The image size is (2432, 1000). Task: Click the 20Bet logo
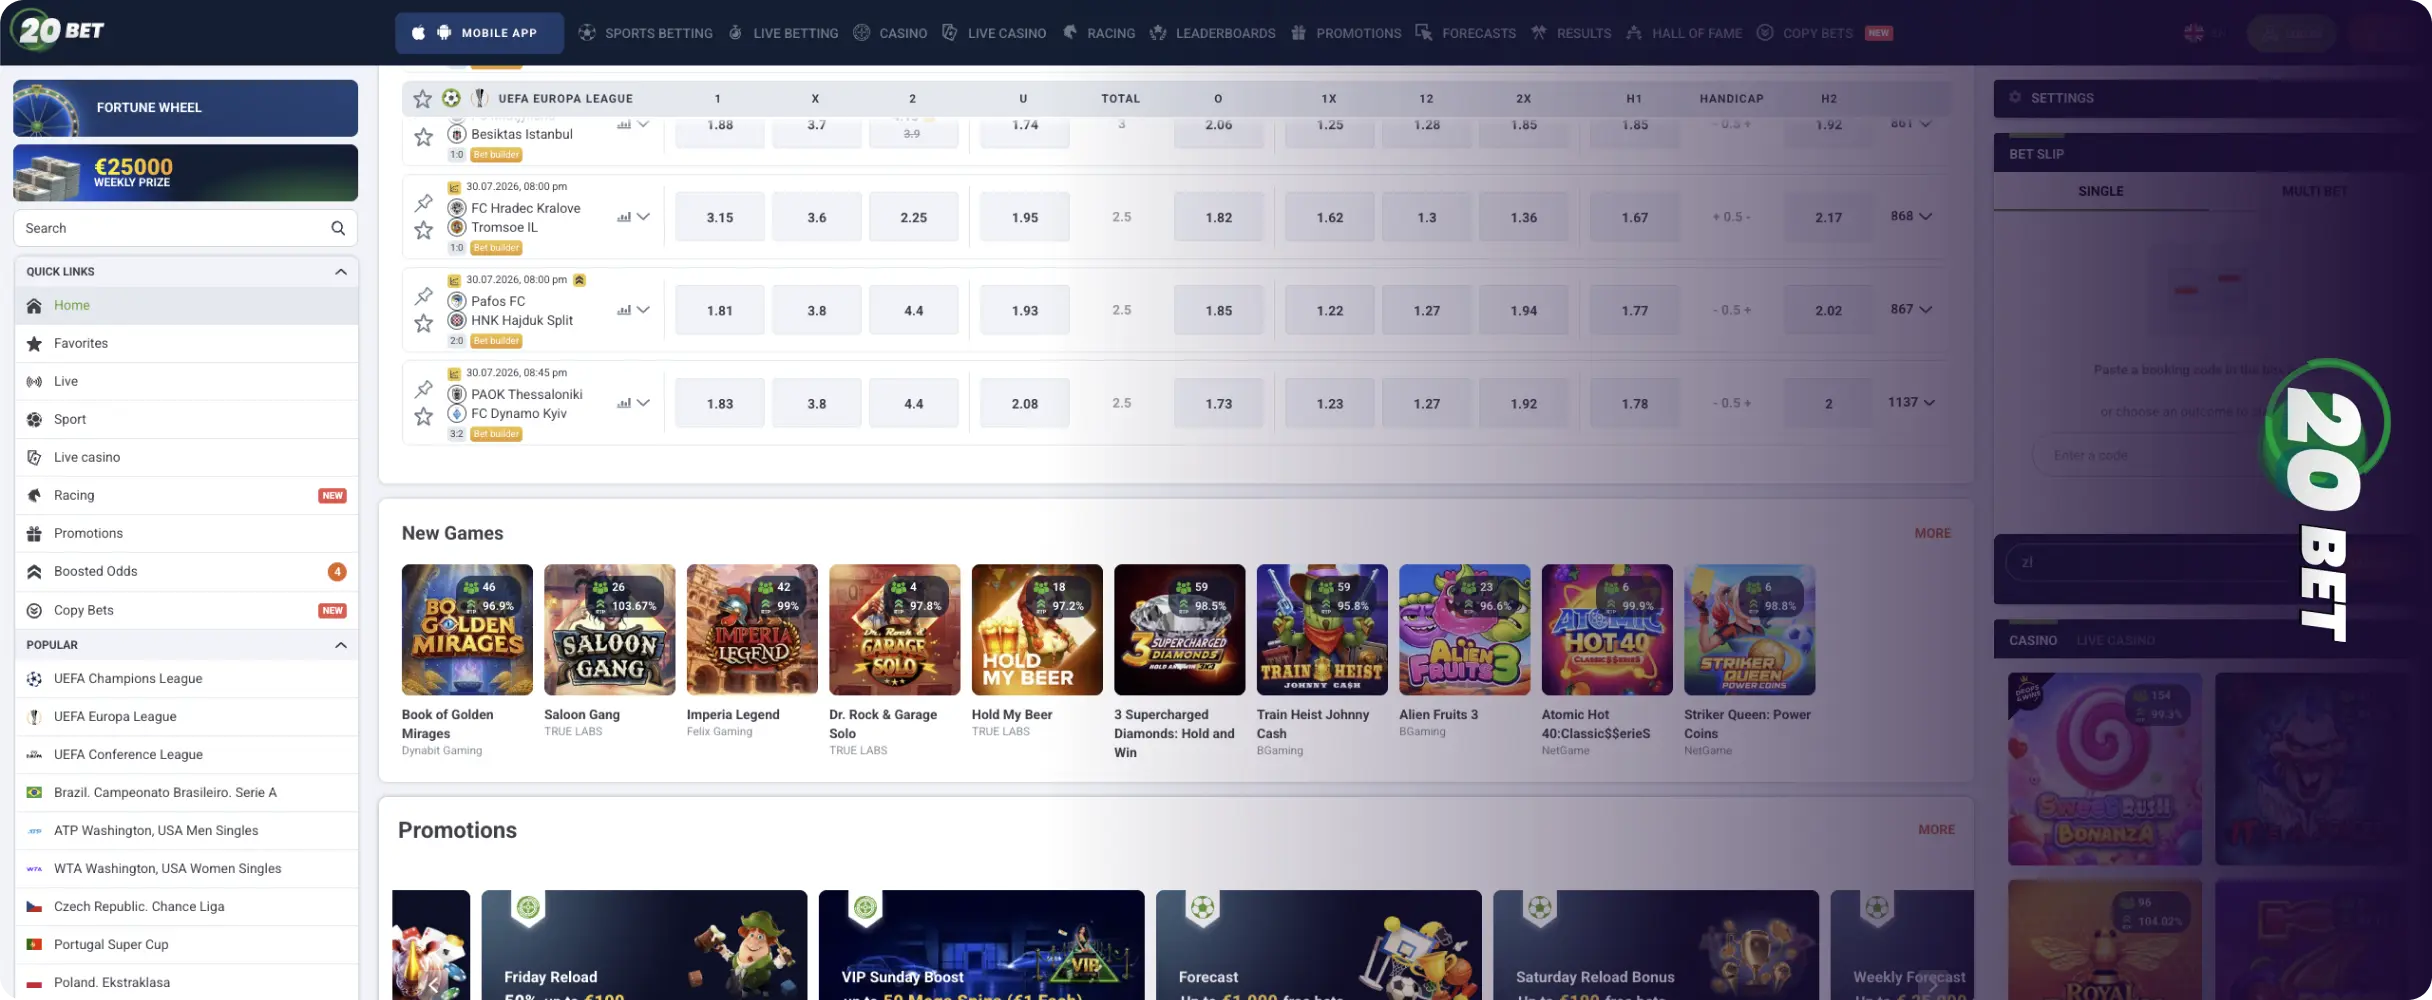tap(59, 30)
